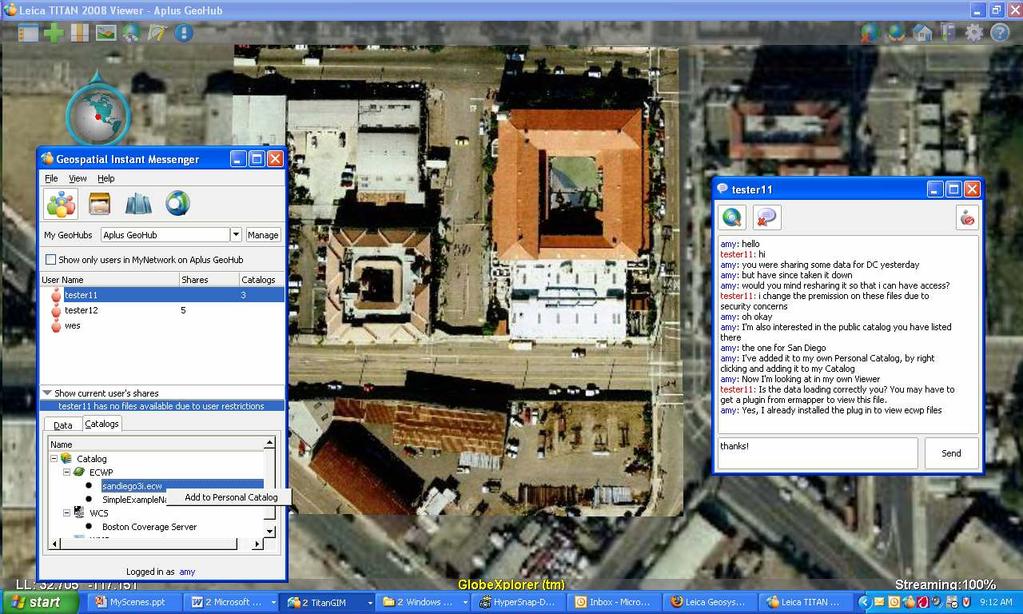Select user wes in the list
Viewport: 1023px width, 614px height.
(x=162, y=326)
